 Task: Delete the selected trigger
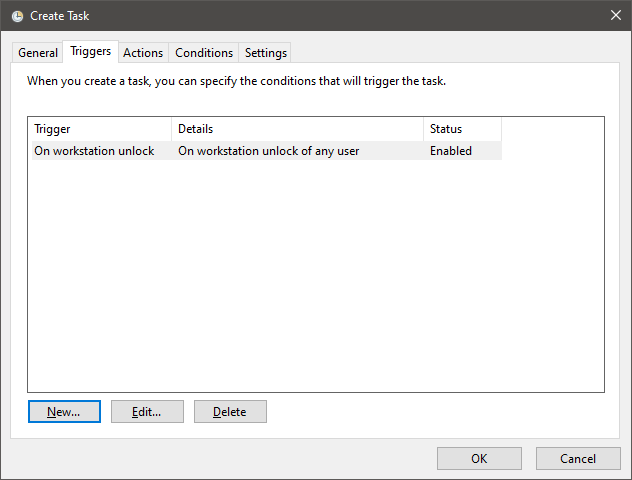[230, 411]
